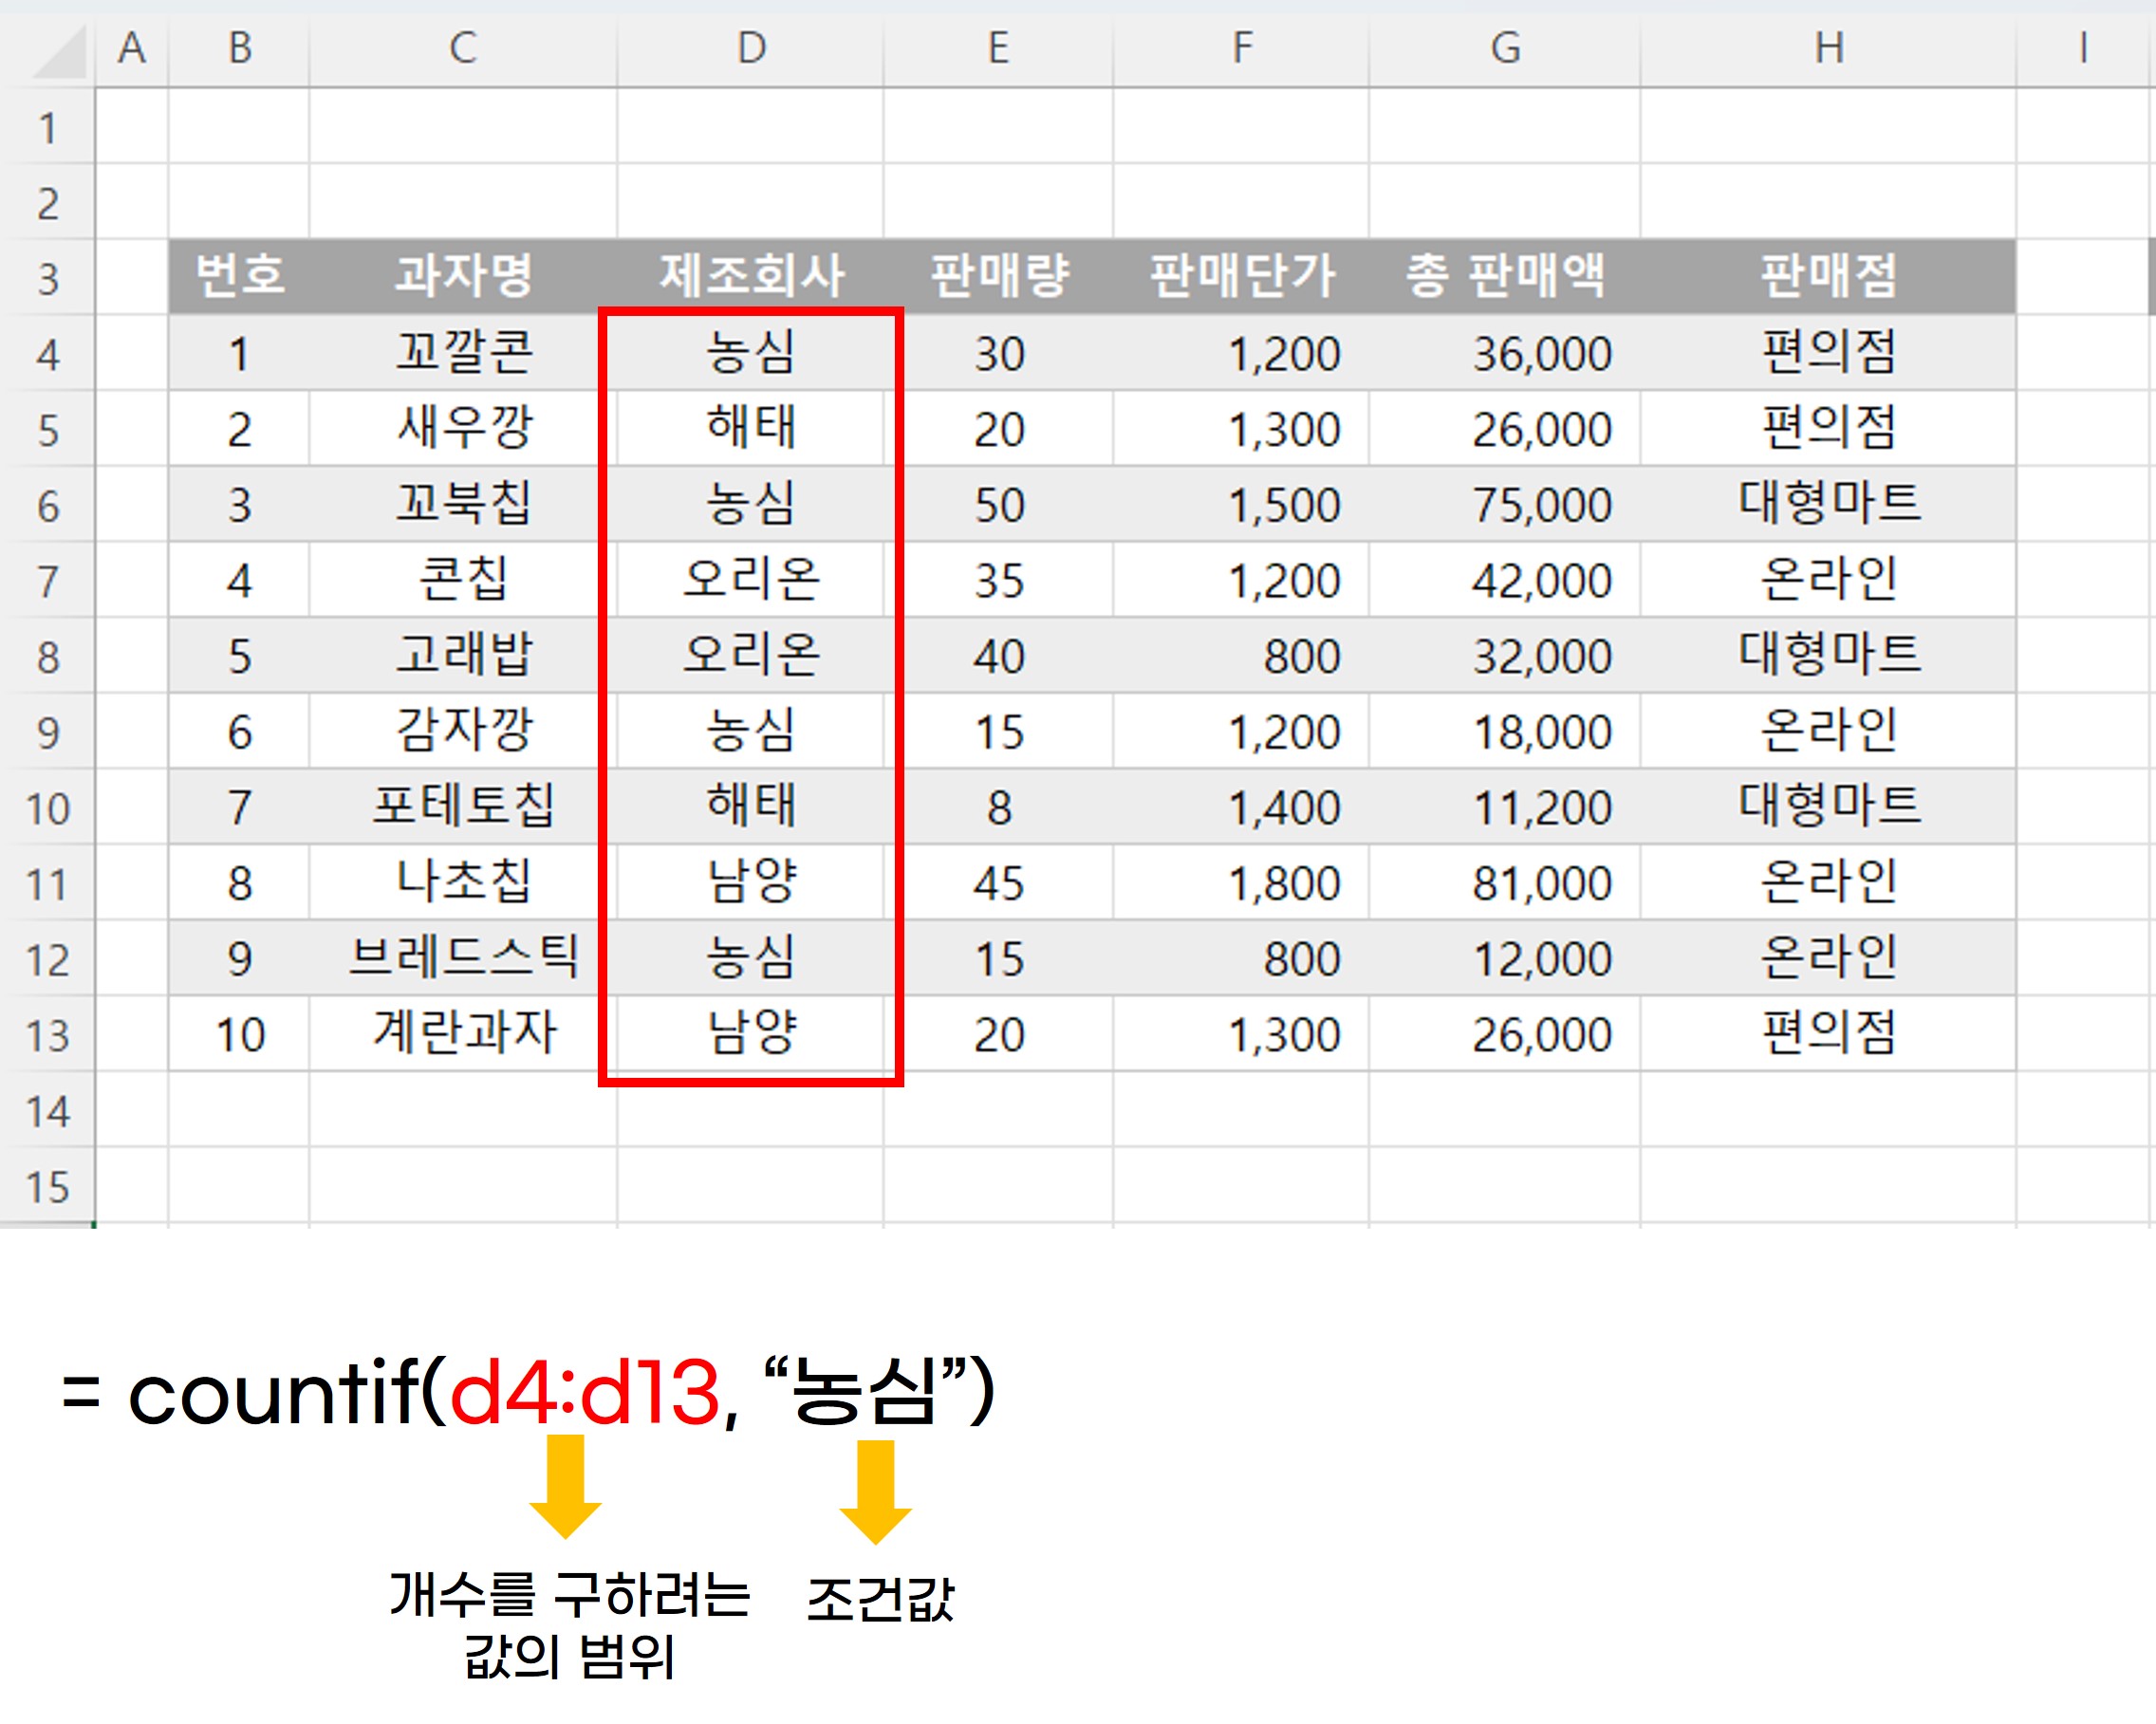Screen dimensions: 2156x1724
Task: Select the 36,000 total sales cell
Action: 1505,353
